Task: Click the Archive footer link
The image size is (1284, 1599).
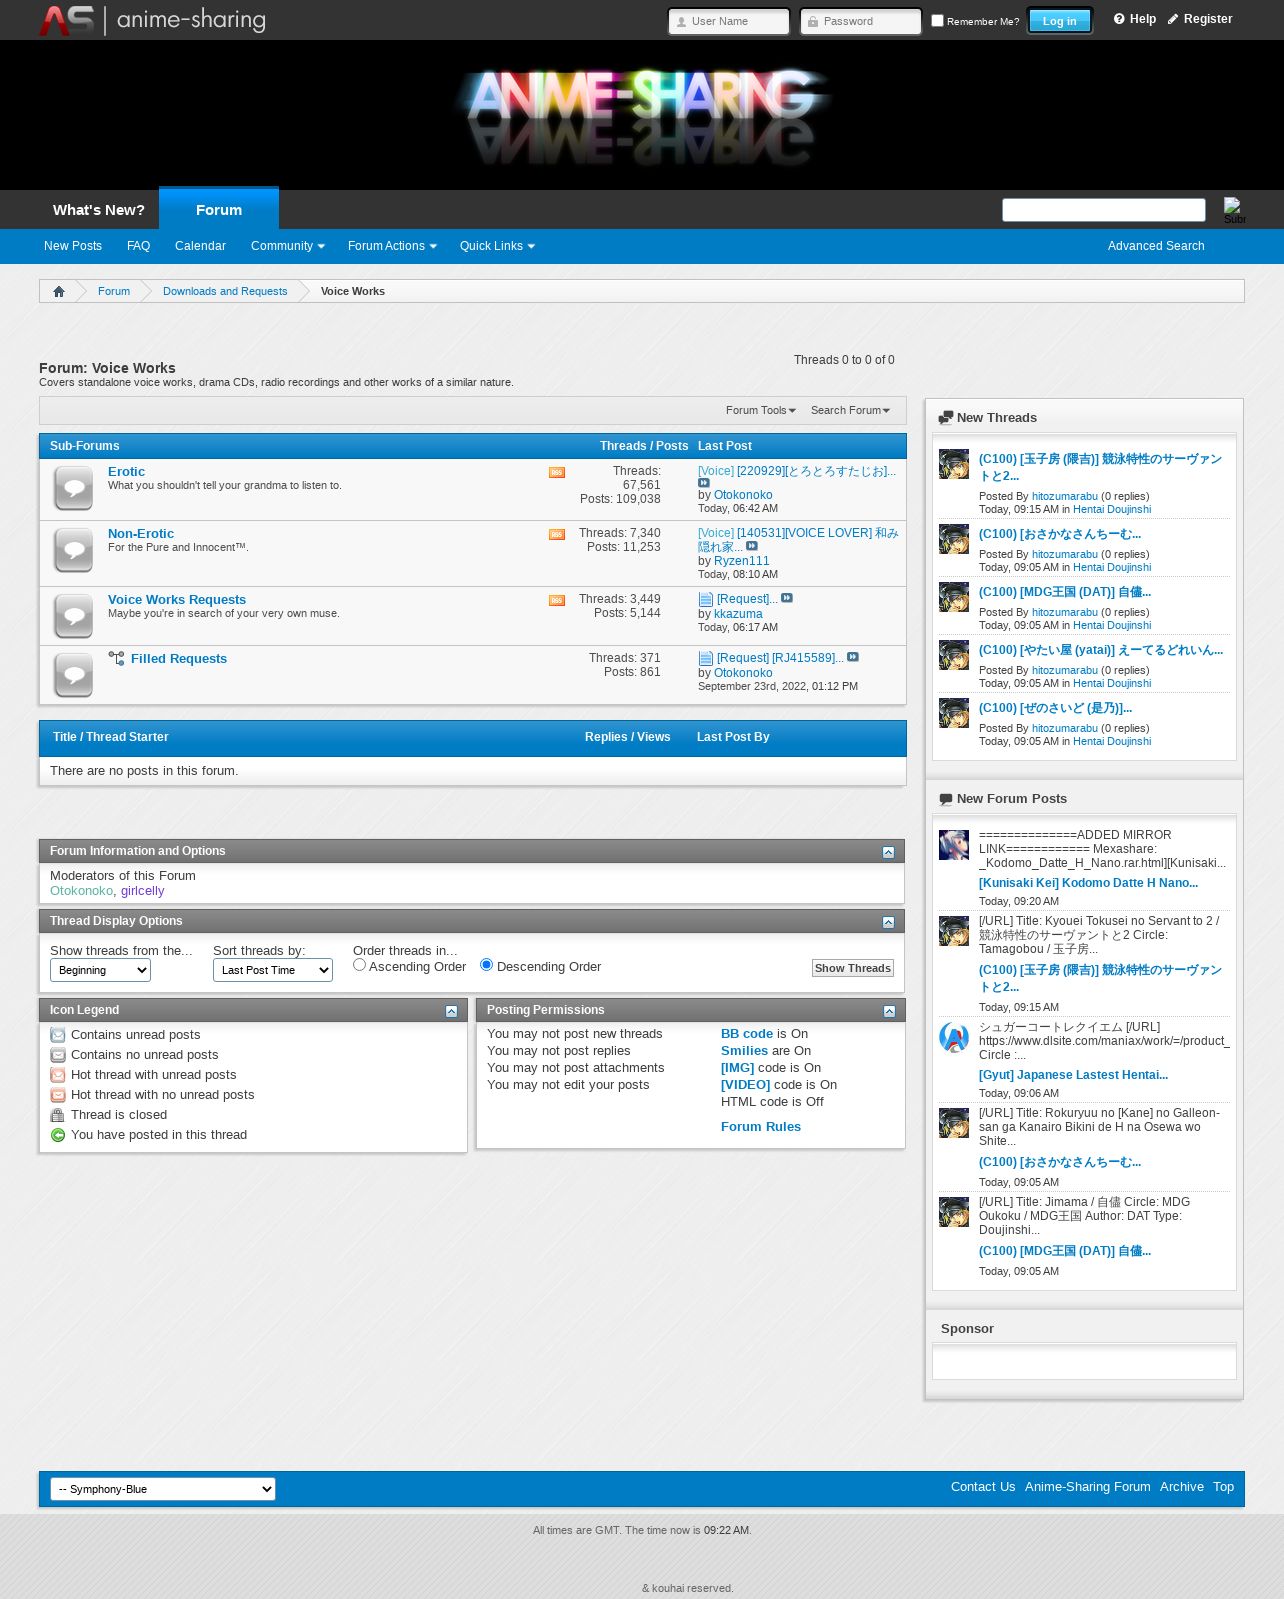Action: click(1182, 1487)
